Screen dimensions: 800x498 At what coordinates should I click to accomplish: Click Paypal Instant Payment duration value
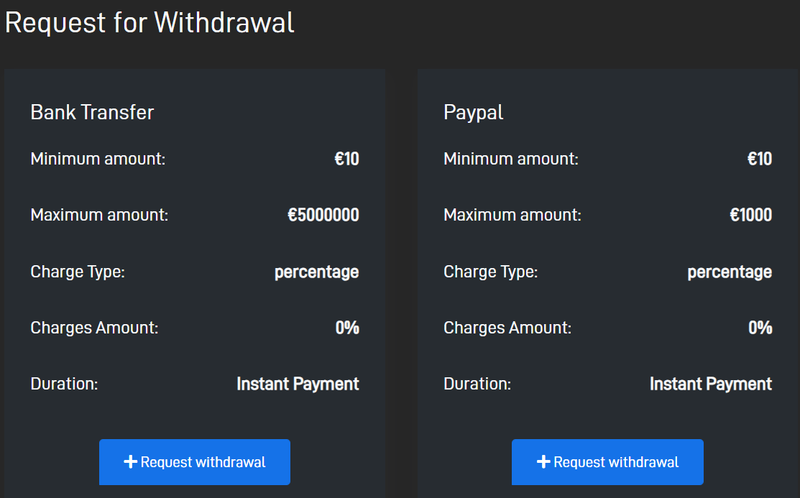click(711, 384)
